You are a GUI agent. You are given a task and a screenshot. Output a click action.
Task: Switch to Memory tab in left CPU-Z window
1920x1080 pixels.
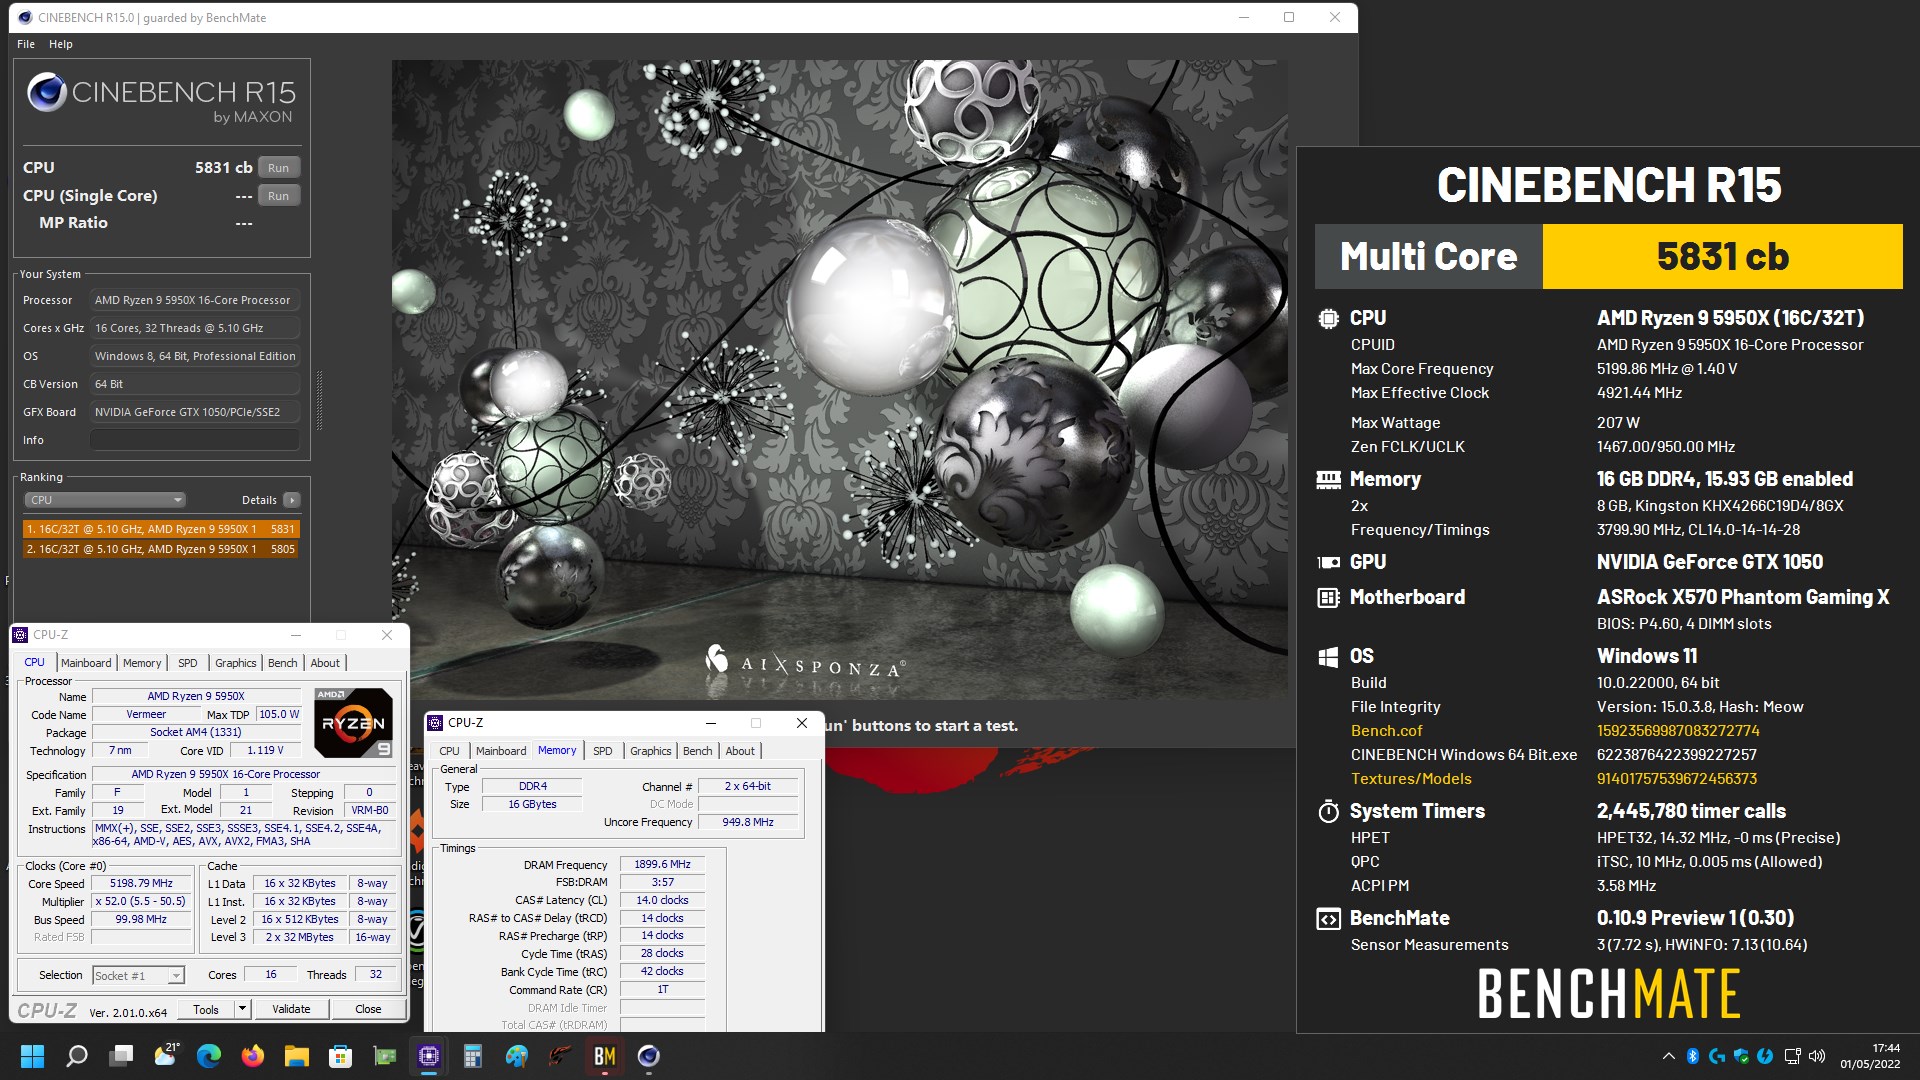click(x=142, y=663)
